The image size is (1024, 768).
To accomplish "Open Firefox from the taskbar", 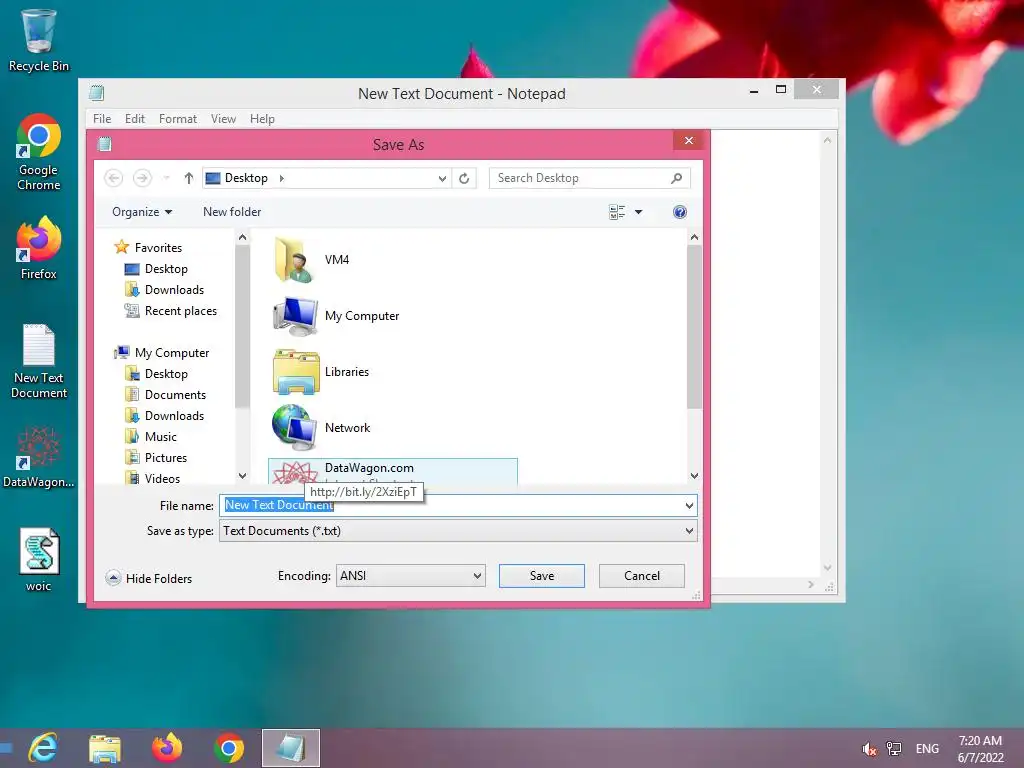I will tap(167, 748).
